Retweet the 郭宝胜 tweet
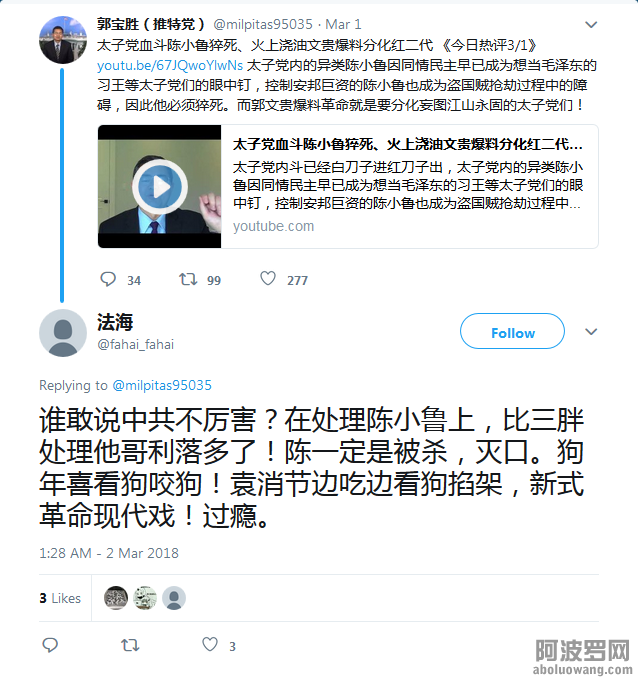Image resolution: width=638 pixels, height=683 pixels. point(188,279)
